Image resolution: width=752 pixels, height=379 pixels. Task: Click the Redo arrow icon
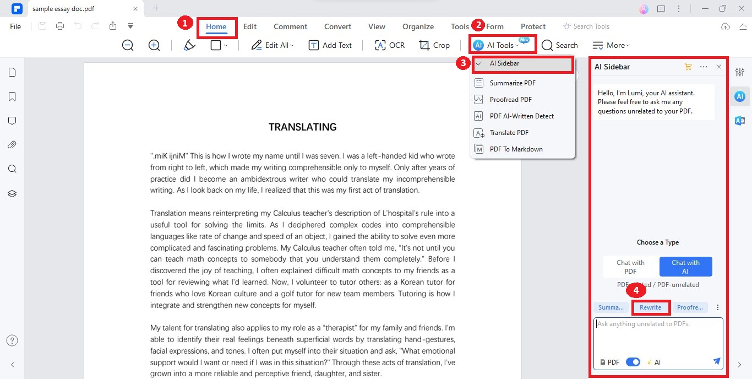[x=95, y=26]
